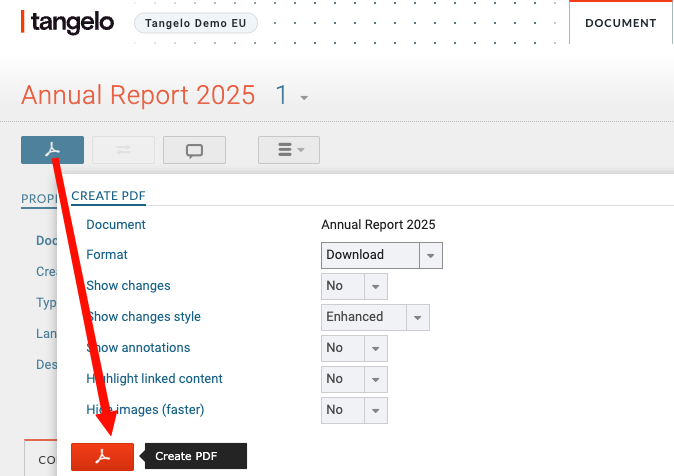Open the Hide images (faster) dropdown
This screenshot has height=476, width=674.
point(354,410)
